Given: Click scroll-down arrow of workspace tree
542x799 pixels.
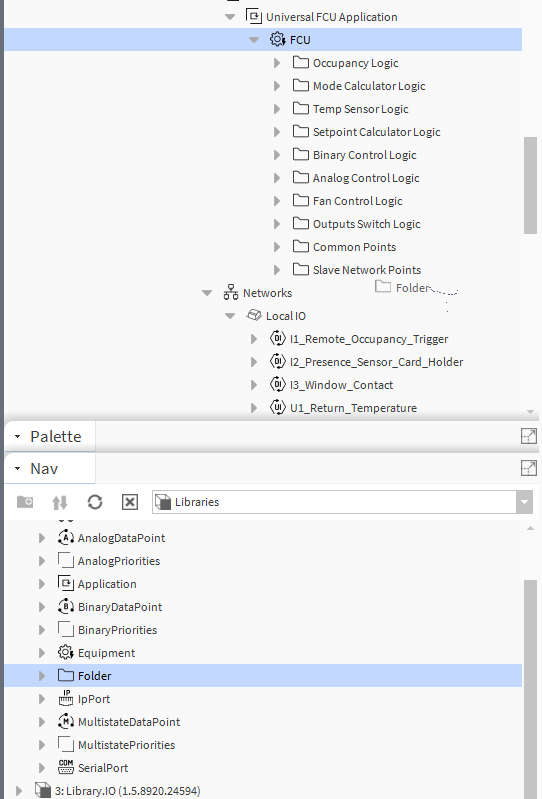Looking at the screenshot, I should pyautogui.click(x=530, y=412).
